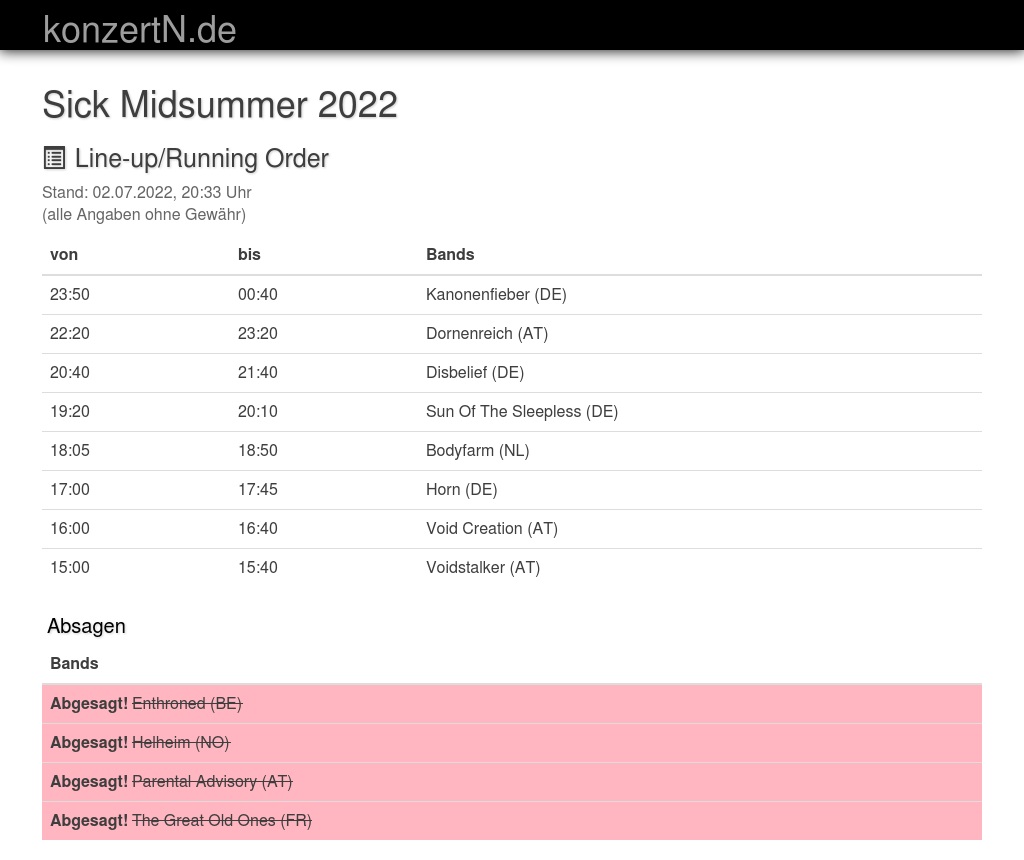Viewport: 1024px width, 860px height.
Task: Click the Disbelief (DE) row
Action: [x=475, y=372]
